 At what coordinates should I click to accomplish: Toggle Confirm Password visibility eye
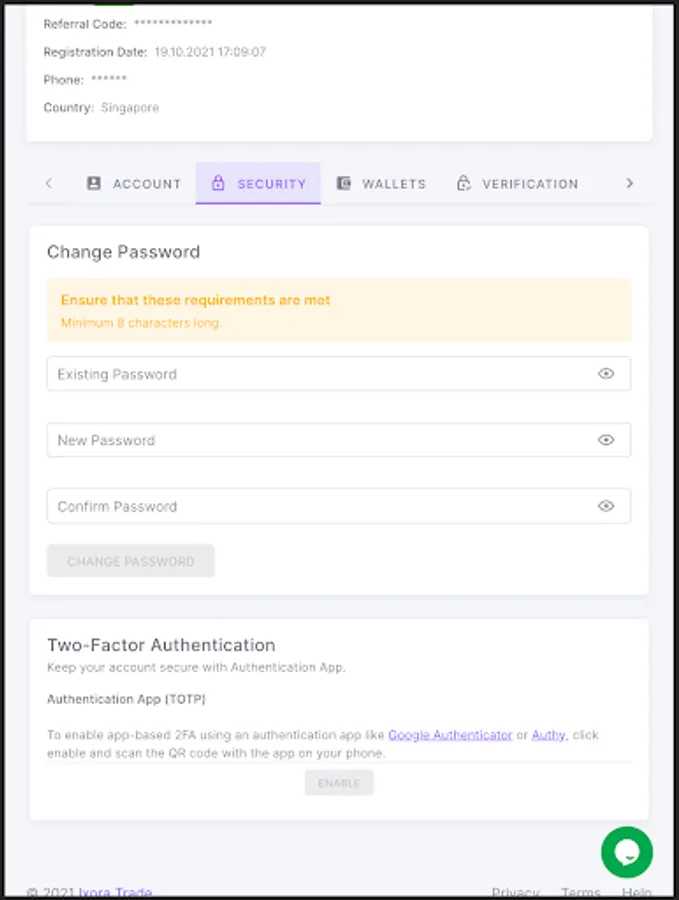tap(606, 506)
